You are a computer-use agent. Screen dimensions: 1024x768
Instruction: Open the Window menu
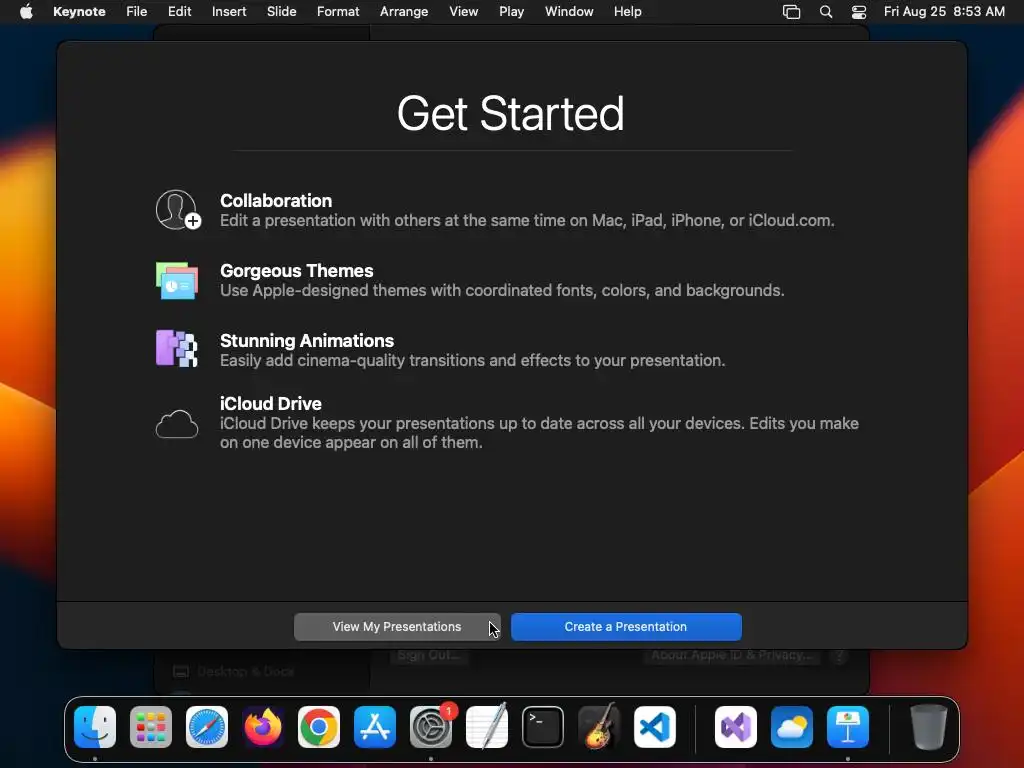(569, 12)
